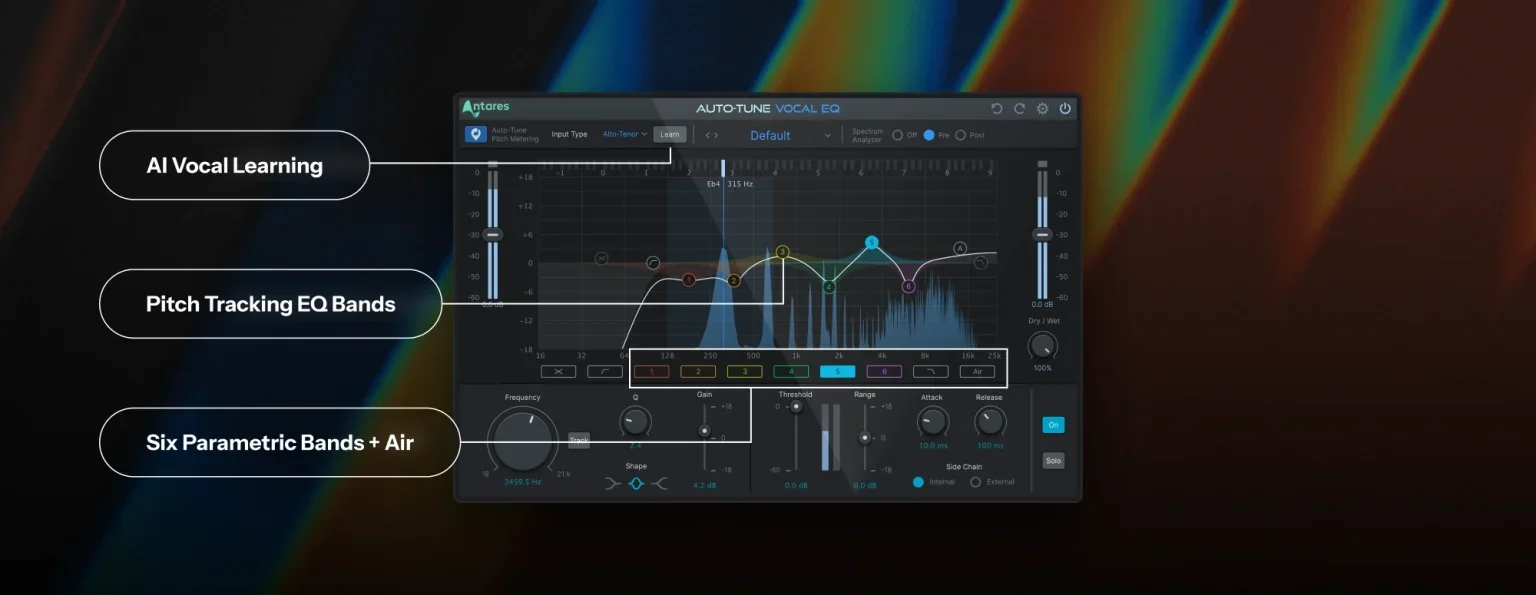The height and width of the screenshot is (595, 1536).
Task: Click the 4.2 dB gain value
Action: [705, 485]
